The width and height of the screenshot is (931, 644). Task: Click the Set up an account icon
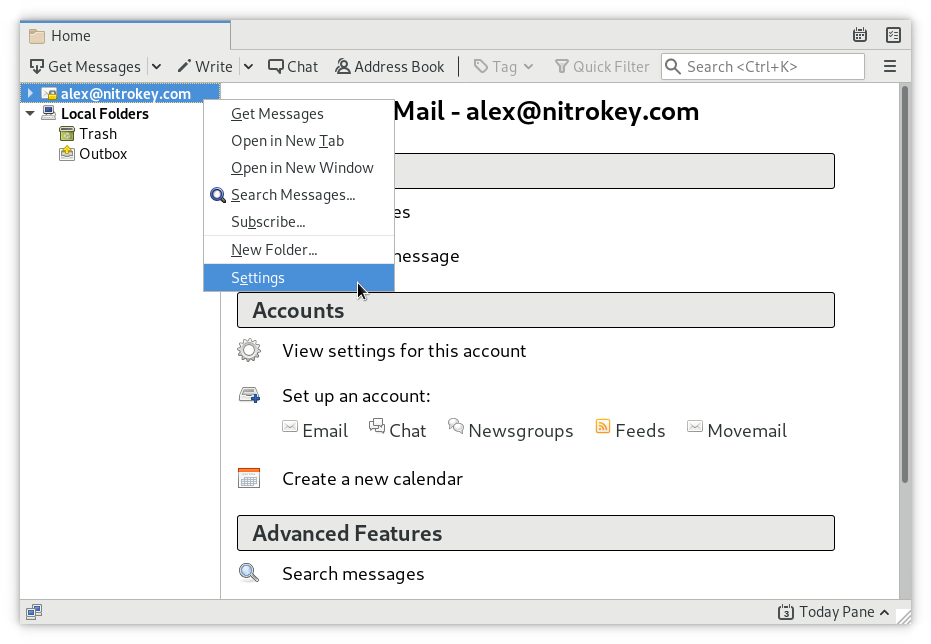click(249, 395)
